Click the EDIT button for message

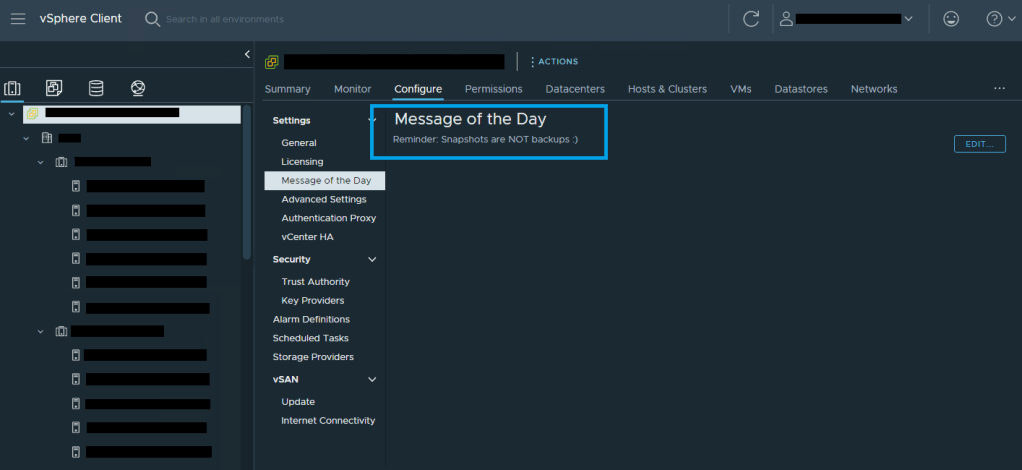pyautogui.click(x=979, y=144)
